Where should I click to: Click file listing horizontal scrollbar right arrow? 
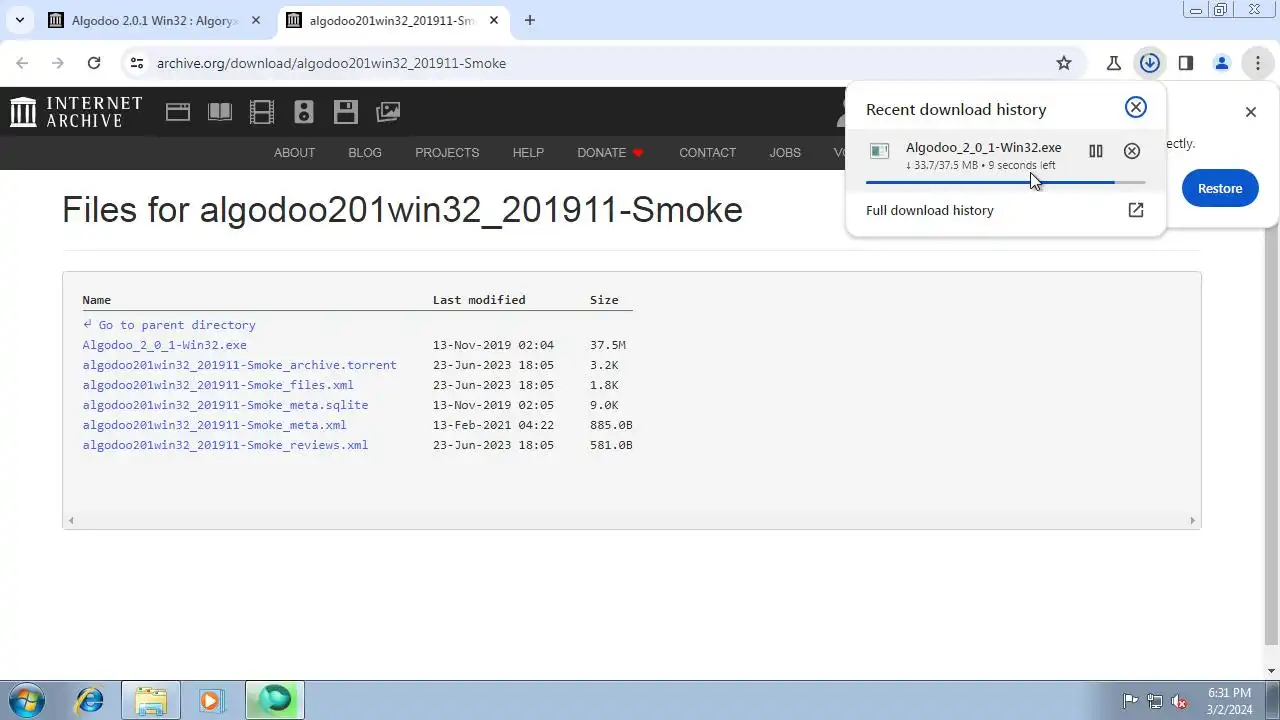[x=1192, y=520]
